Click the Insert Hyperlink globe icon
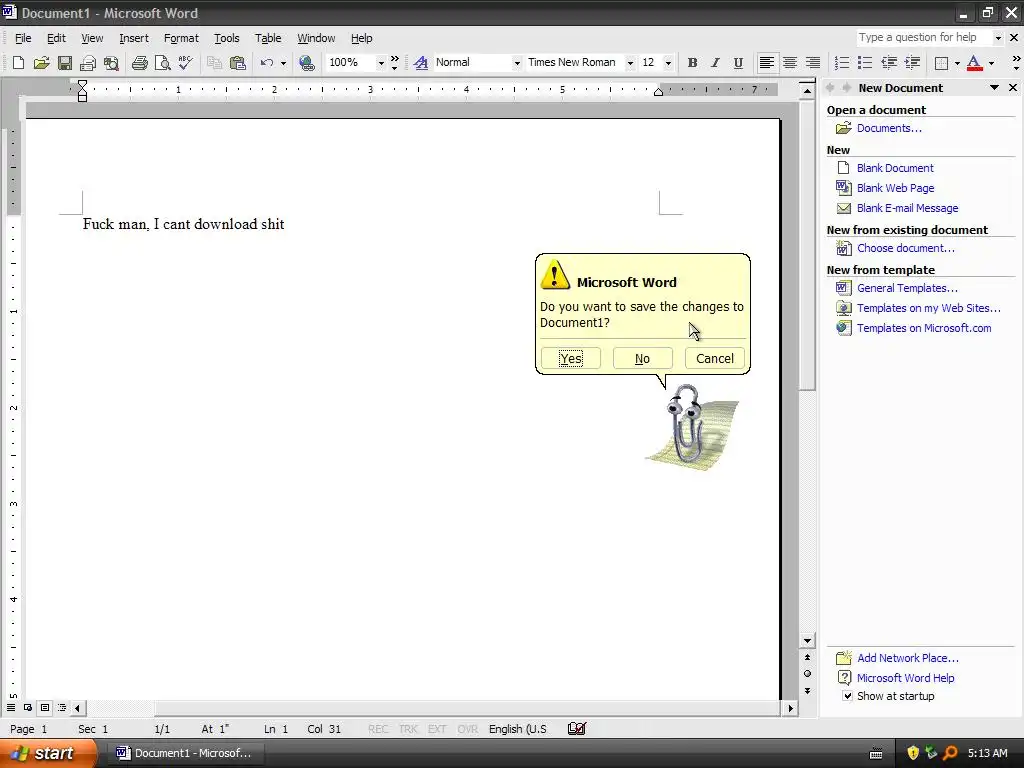The height and width of the screenshot is (768, 1024). [306, 63]
